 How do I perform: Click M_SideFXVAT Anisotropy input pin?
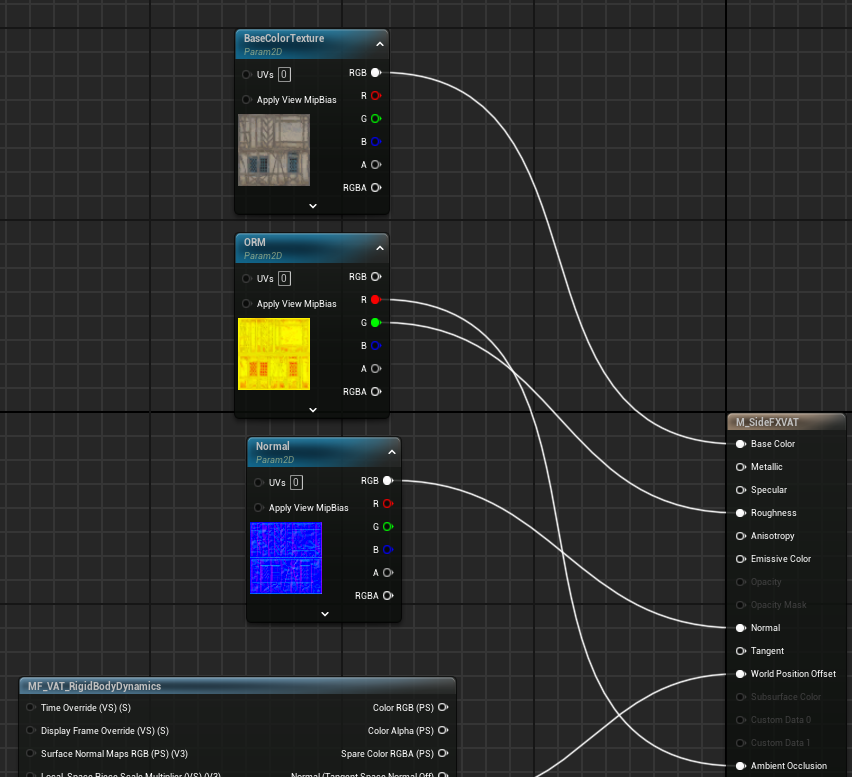click(741, 536)
